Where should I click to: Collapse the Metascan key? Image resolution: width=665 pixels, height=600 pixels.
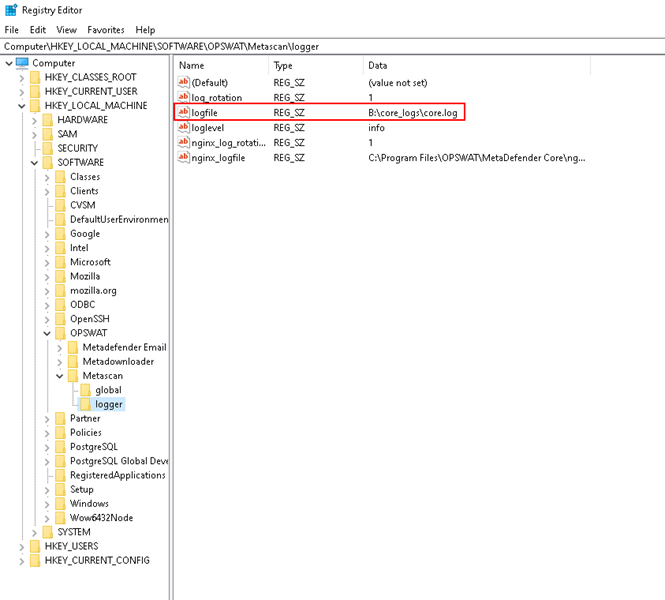(59, 376)
